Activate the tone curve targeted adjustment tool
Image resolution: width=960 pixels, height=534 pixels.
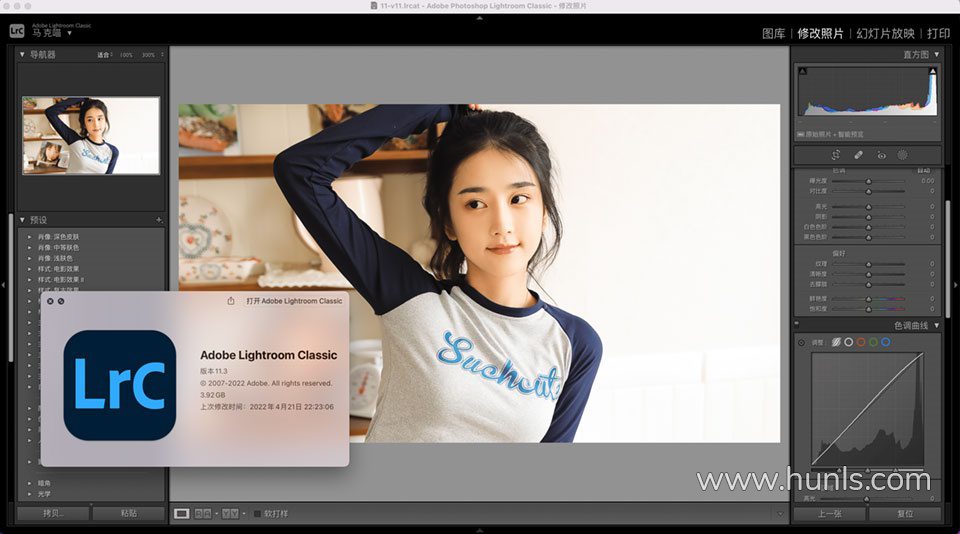(801, 342)
